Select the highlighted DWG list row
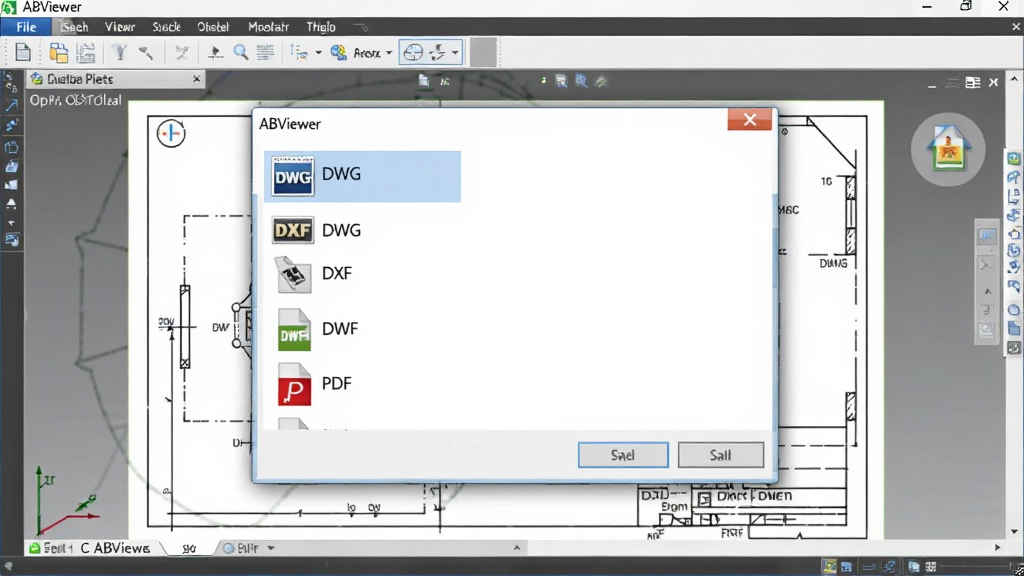Viewport: 1024px width, 576px height. (x=362, y=176)
